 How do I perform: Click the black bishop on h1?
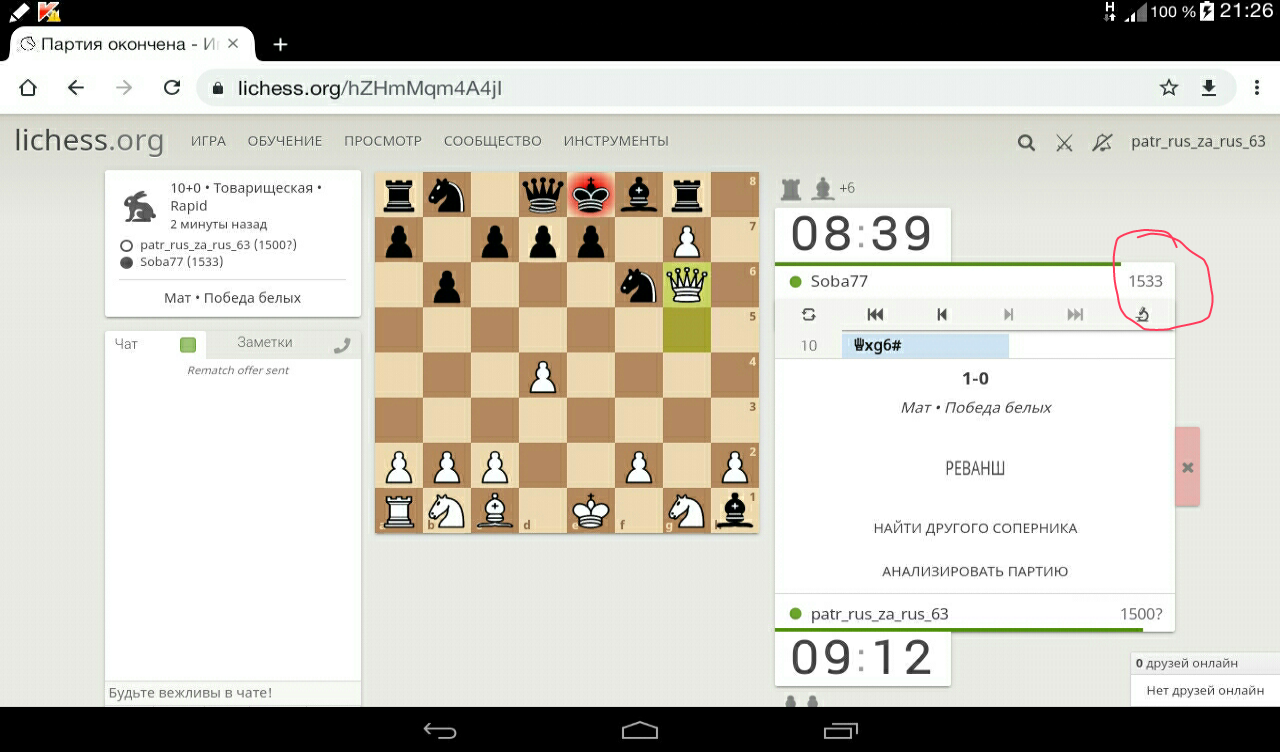click(x=735, y=510)
